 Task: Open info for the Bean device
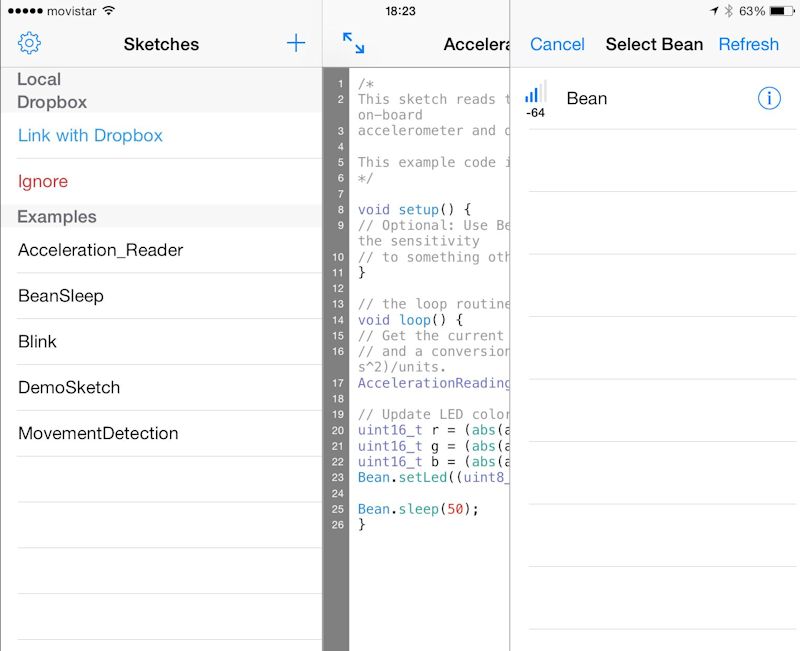click(x=769, y=98)
